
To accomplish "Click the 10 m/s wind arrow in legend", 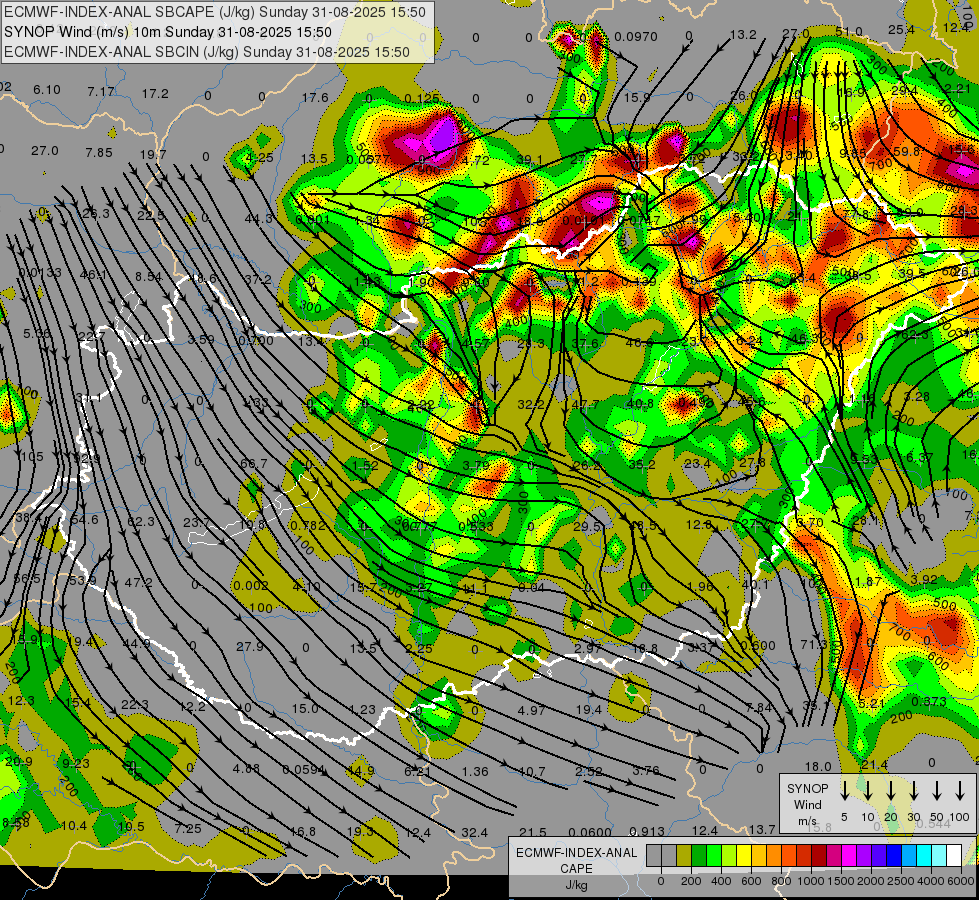I will tap(867, 789).
